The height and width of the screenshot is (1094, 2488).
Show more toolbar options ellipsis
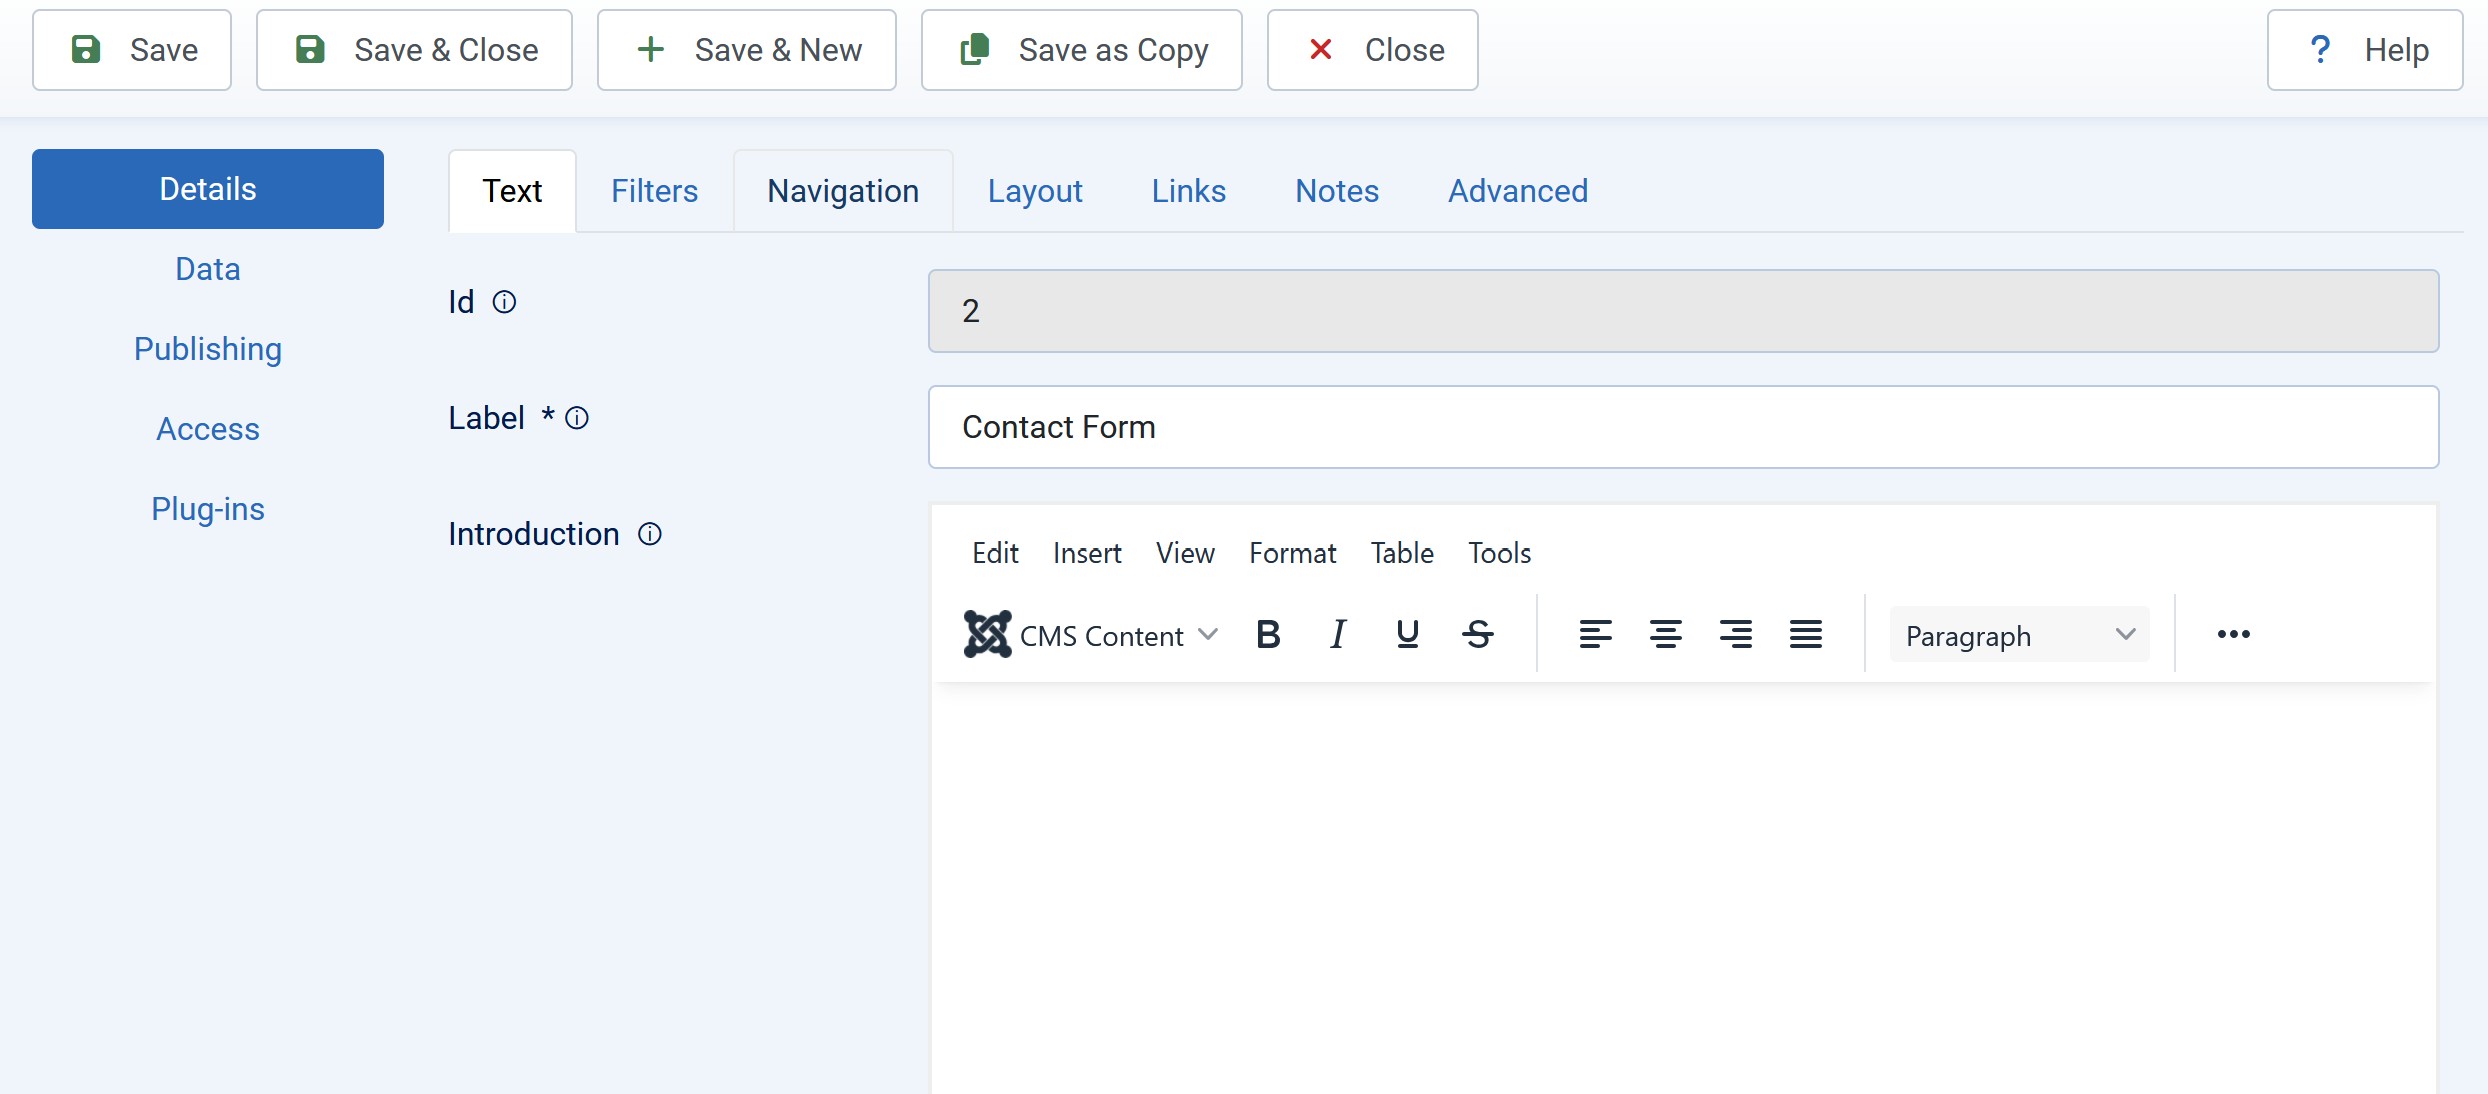click(x=2233, y=634)
